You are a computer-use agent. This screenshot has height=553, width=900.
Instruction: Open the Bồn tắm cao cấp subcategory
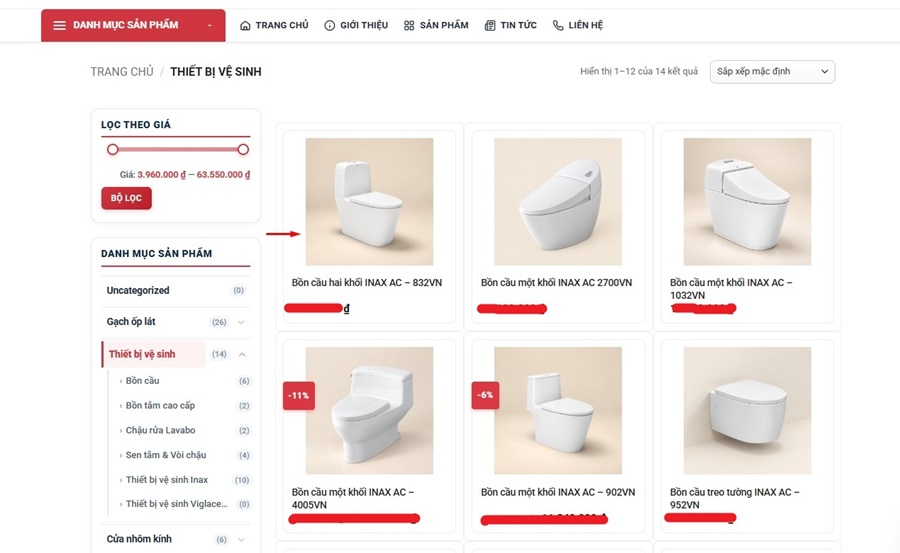click(160, 405)
